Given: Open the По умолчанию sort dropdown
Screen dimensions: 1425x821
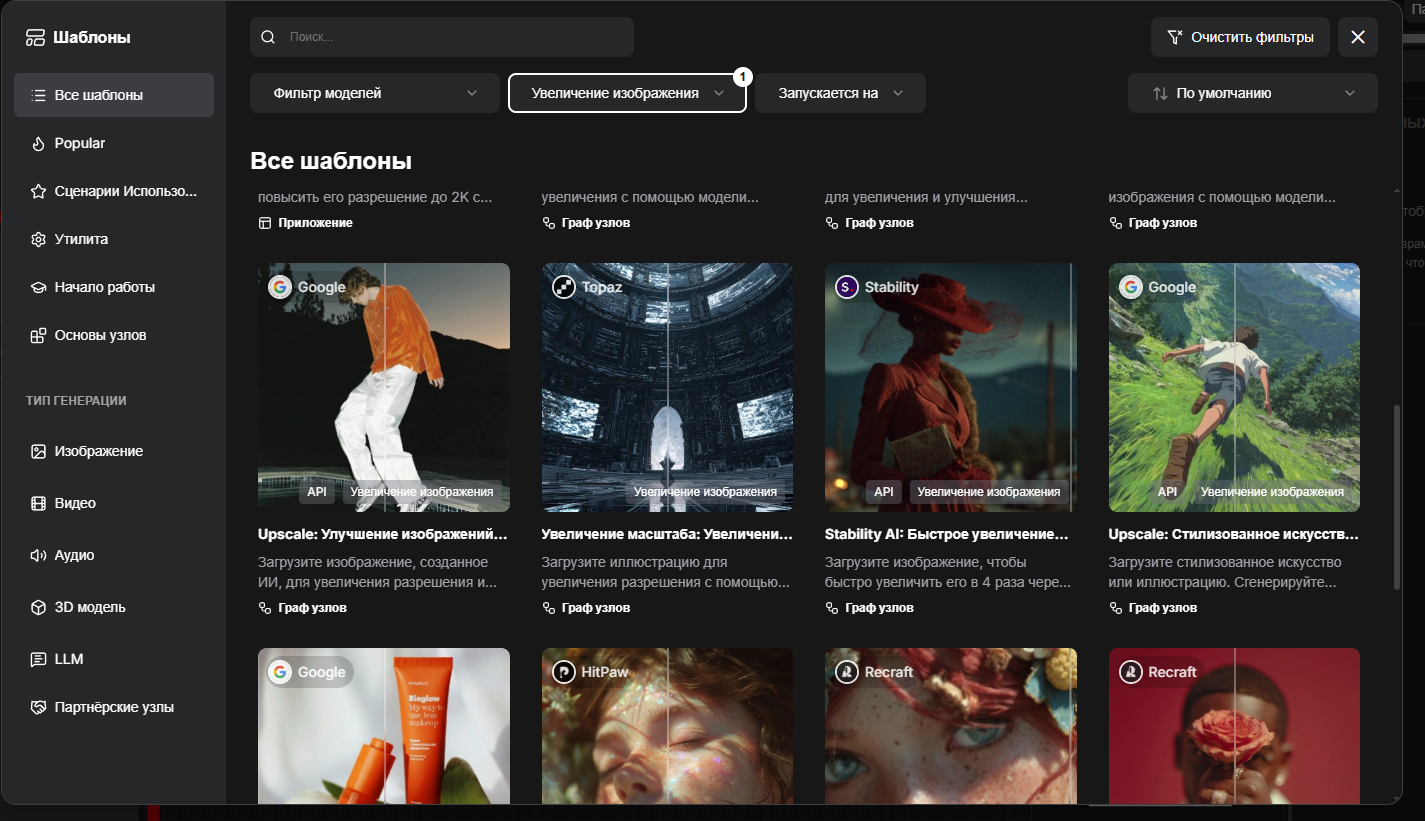Looking at the screenshot, I should (x=1252, y=93).
